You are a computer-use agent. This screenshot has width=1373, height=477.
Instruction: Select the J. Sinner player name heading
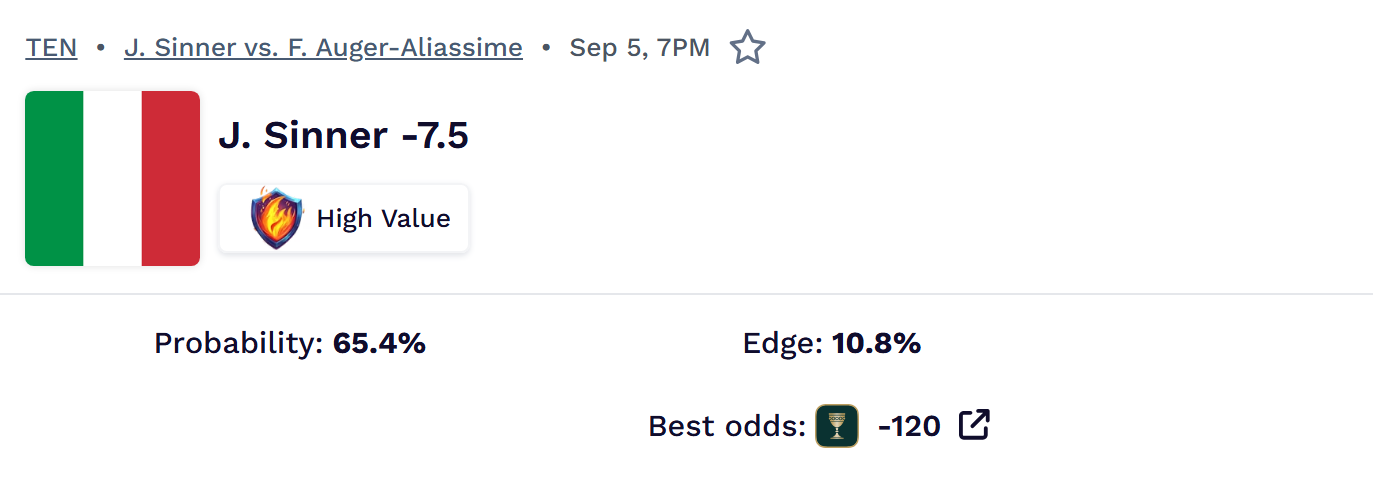303,136
